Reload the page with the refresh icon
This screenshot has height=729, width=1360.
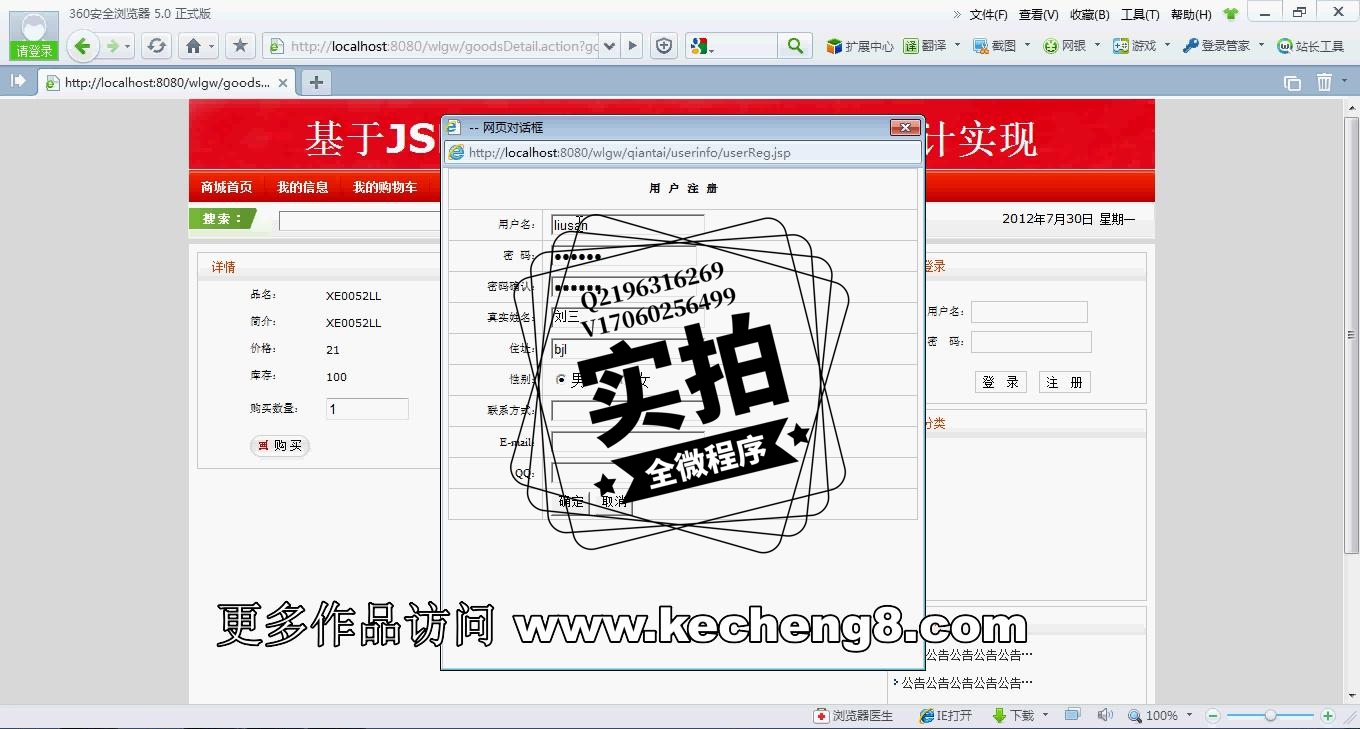point(156,46)
